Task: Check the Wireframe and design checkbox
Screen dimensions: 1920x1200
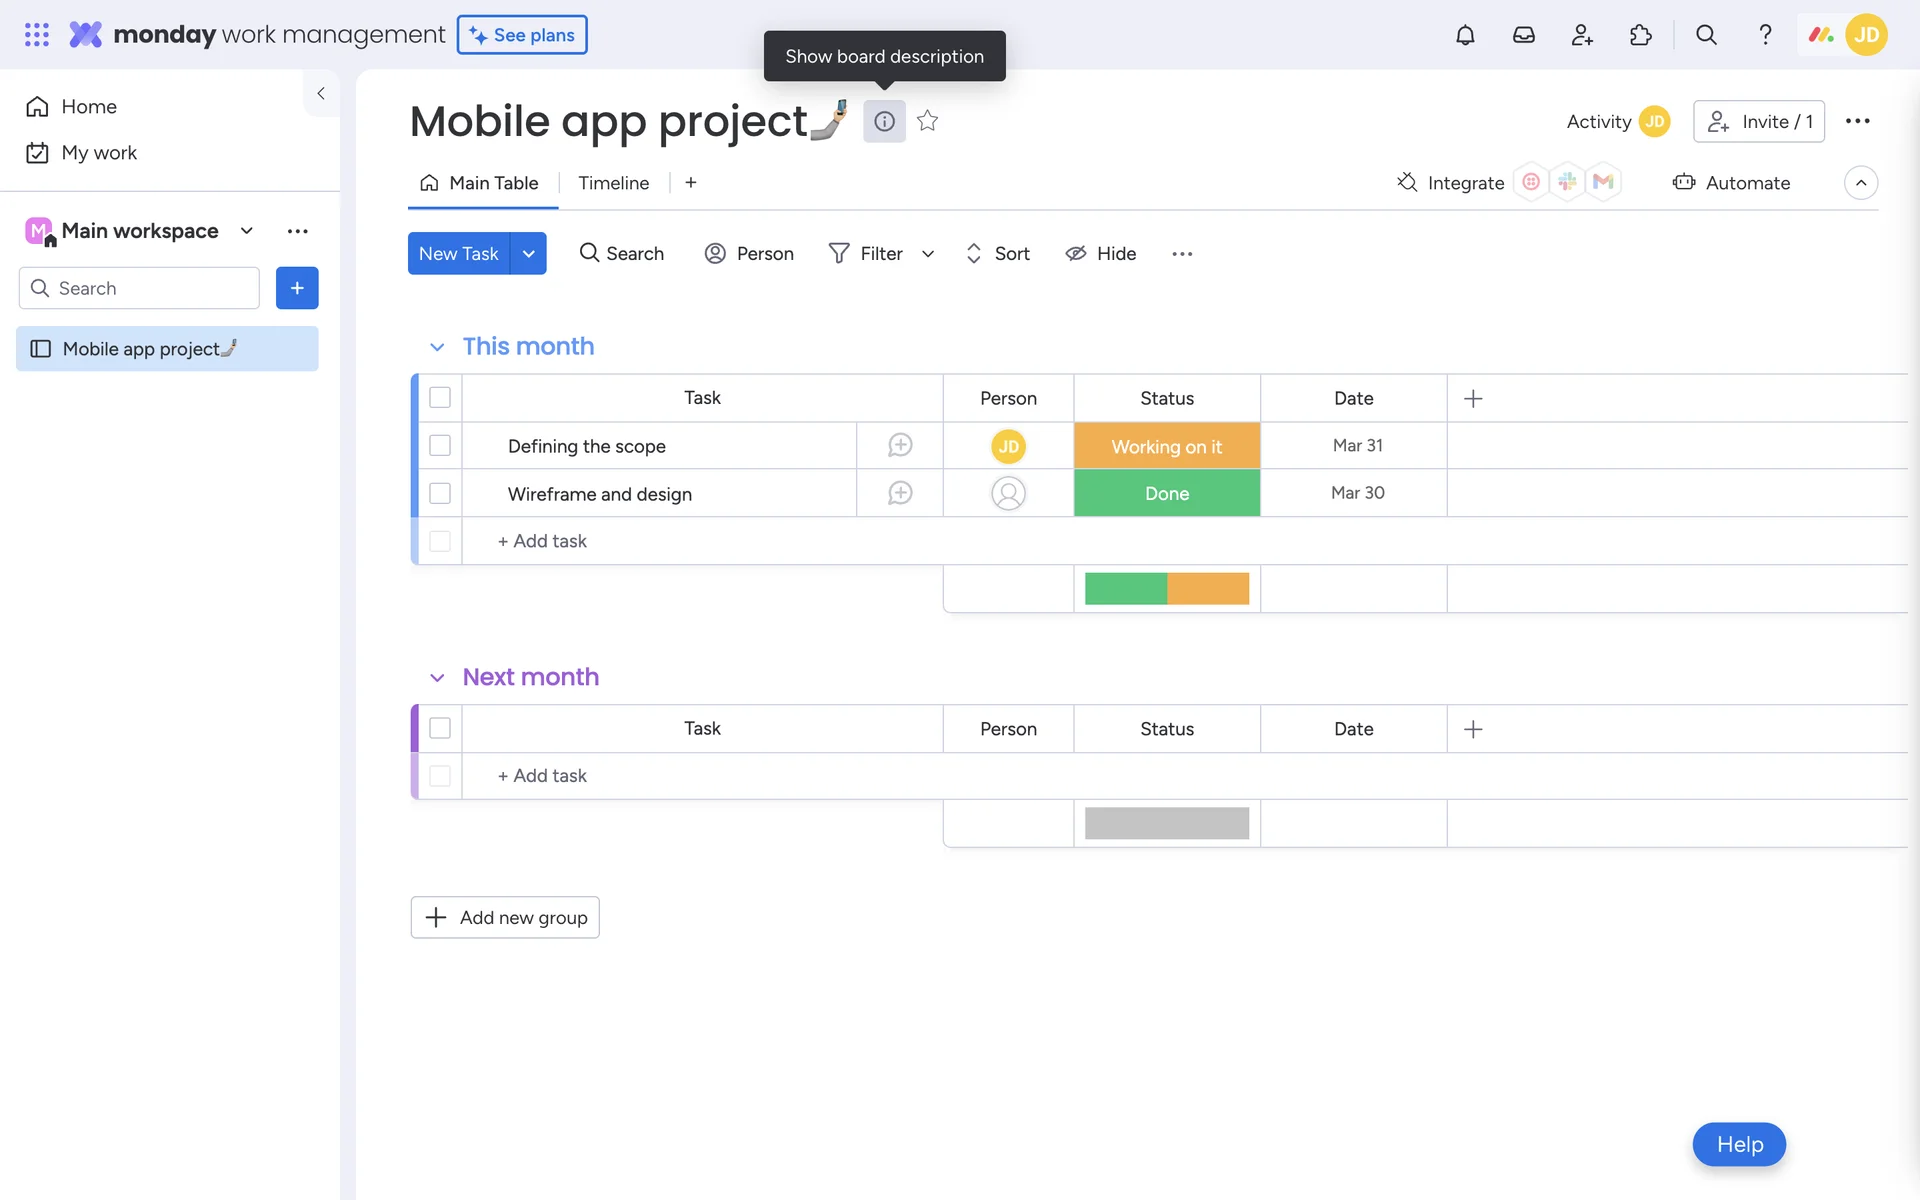Action: 440,493
